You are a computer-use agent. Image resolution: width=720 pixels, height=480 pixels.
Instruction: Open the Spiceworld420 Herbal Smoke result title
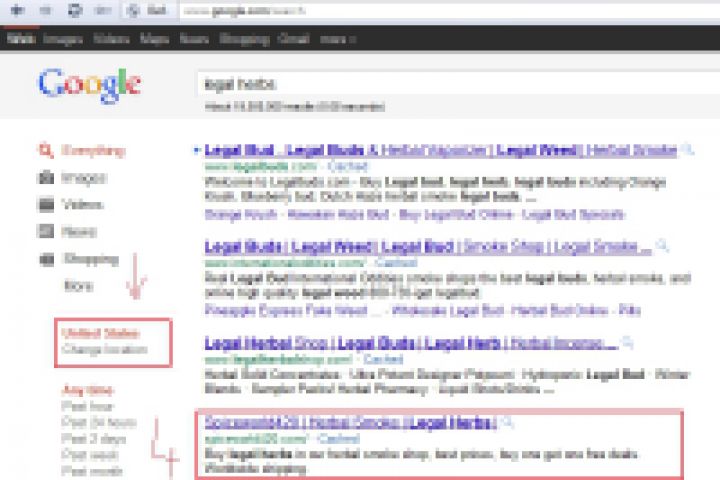tap(350, 422)
